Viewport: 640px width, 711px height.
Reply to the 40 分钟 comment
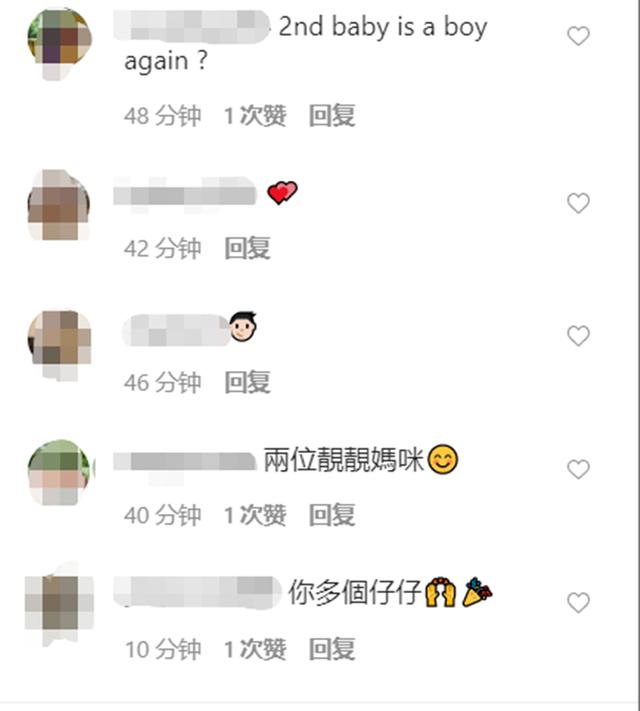(x=332, y=515)
